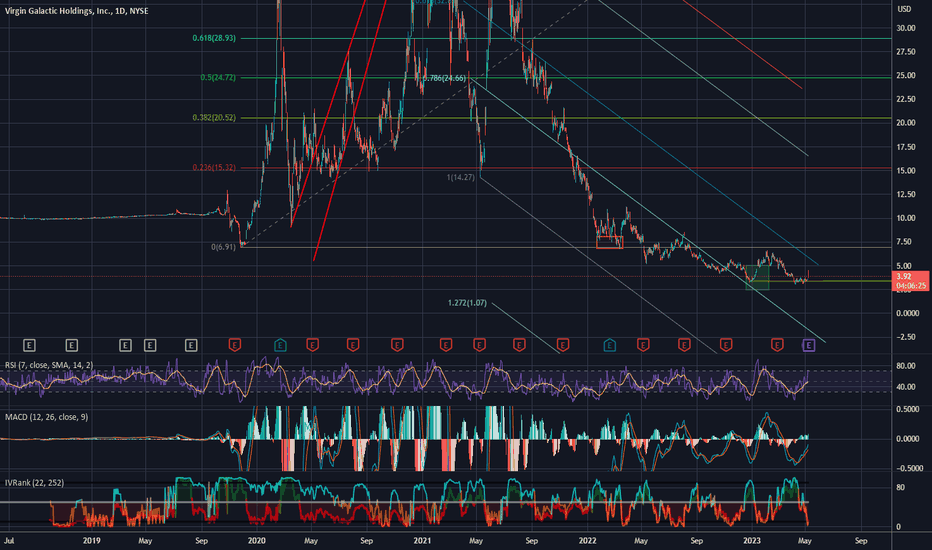Click the 2022 label on the time axis

587,541
